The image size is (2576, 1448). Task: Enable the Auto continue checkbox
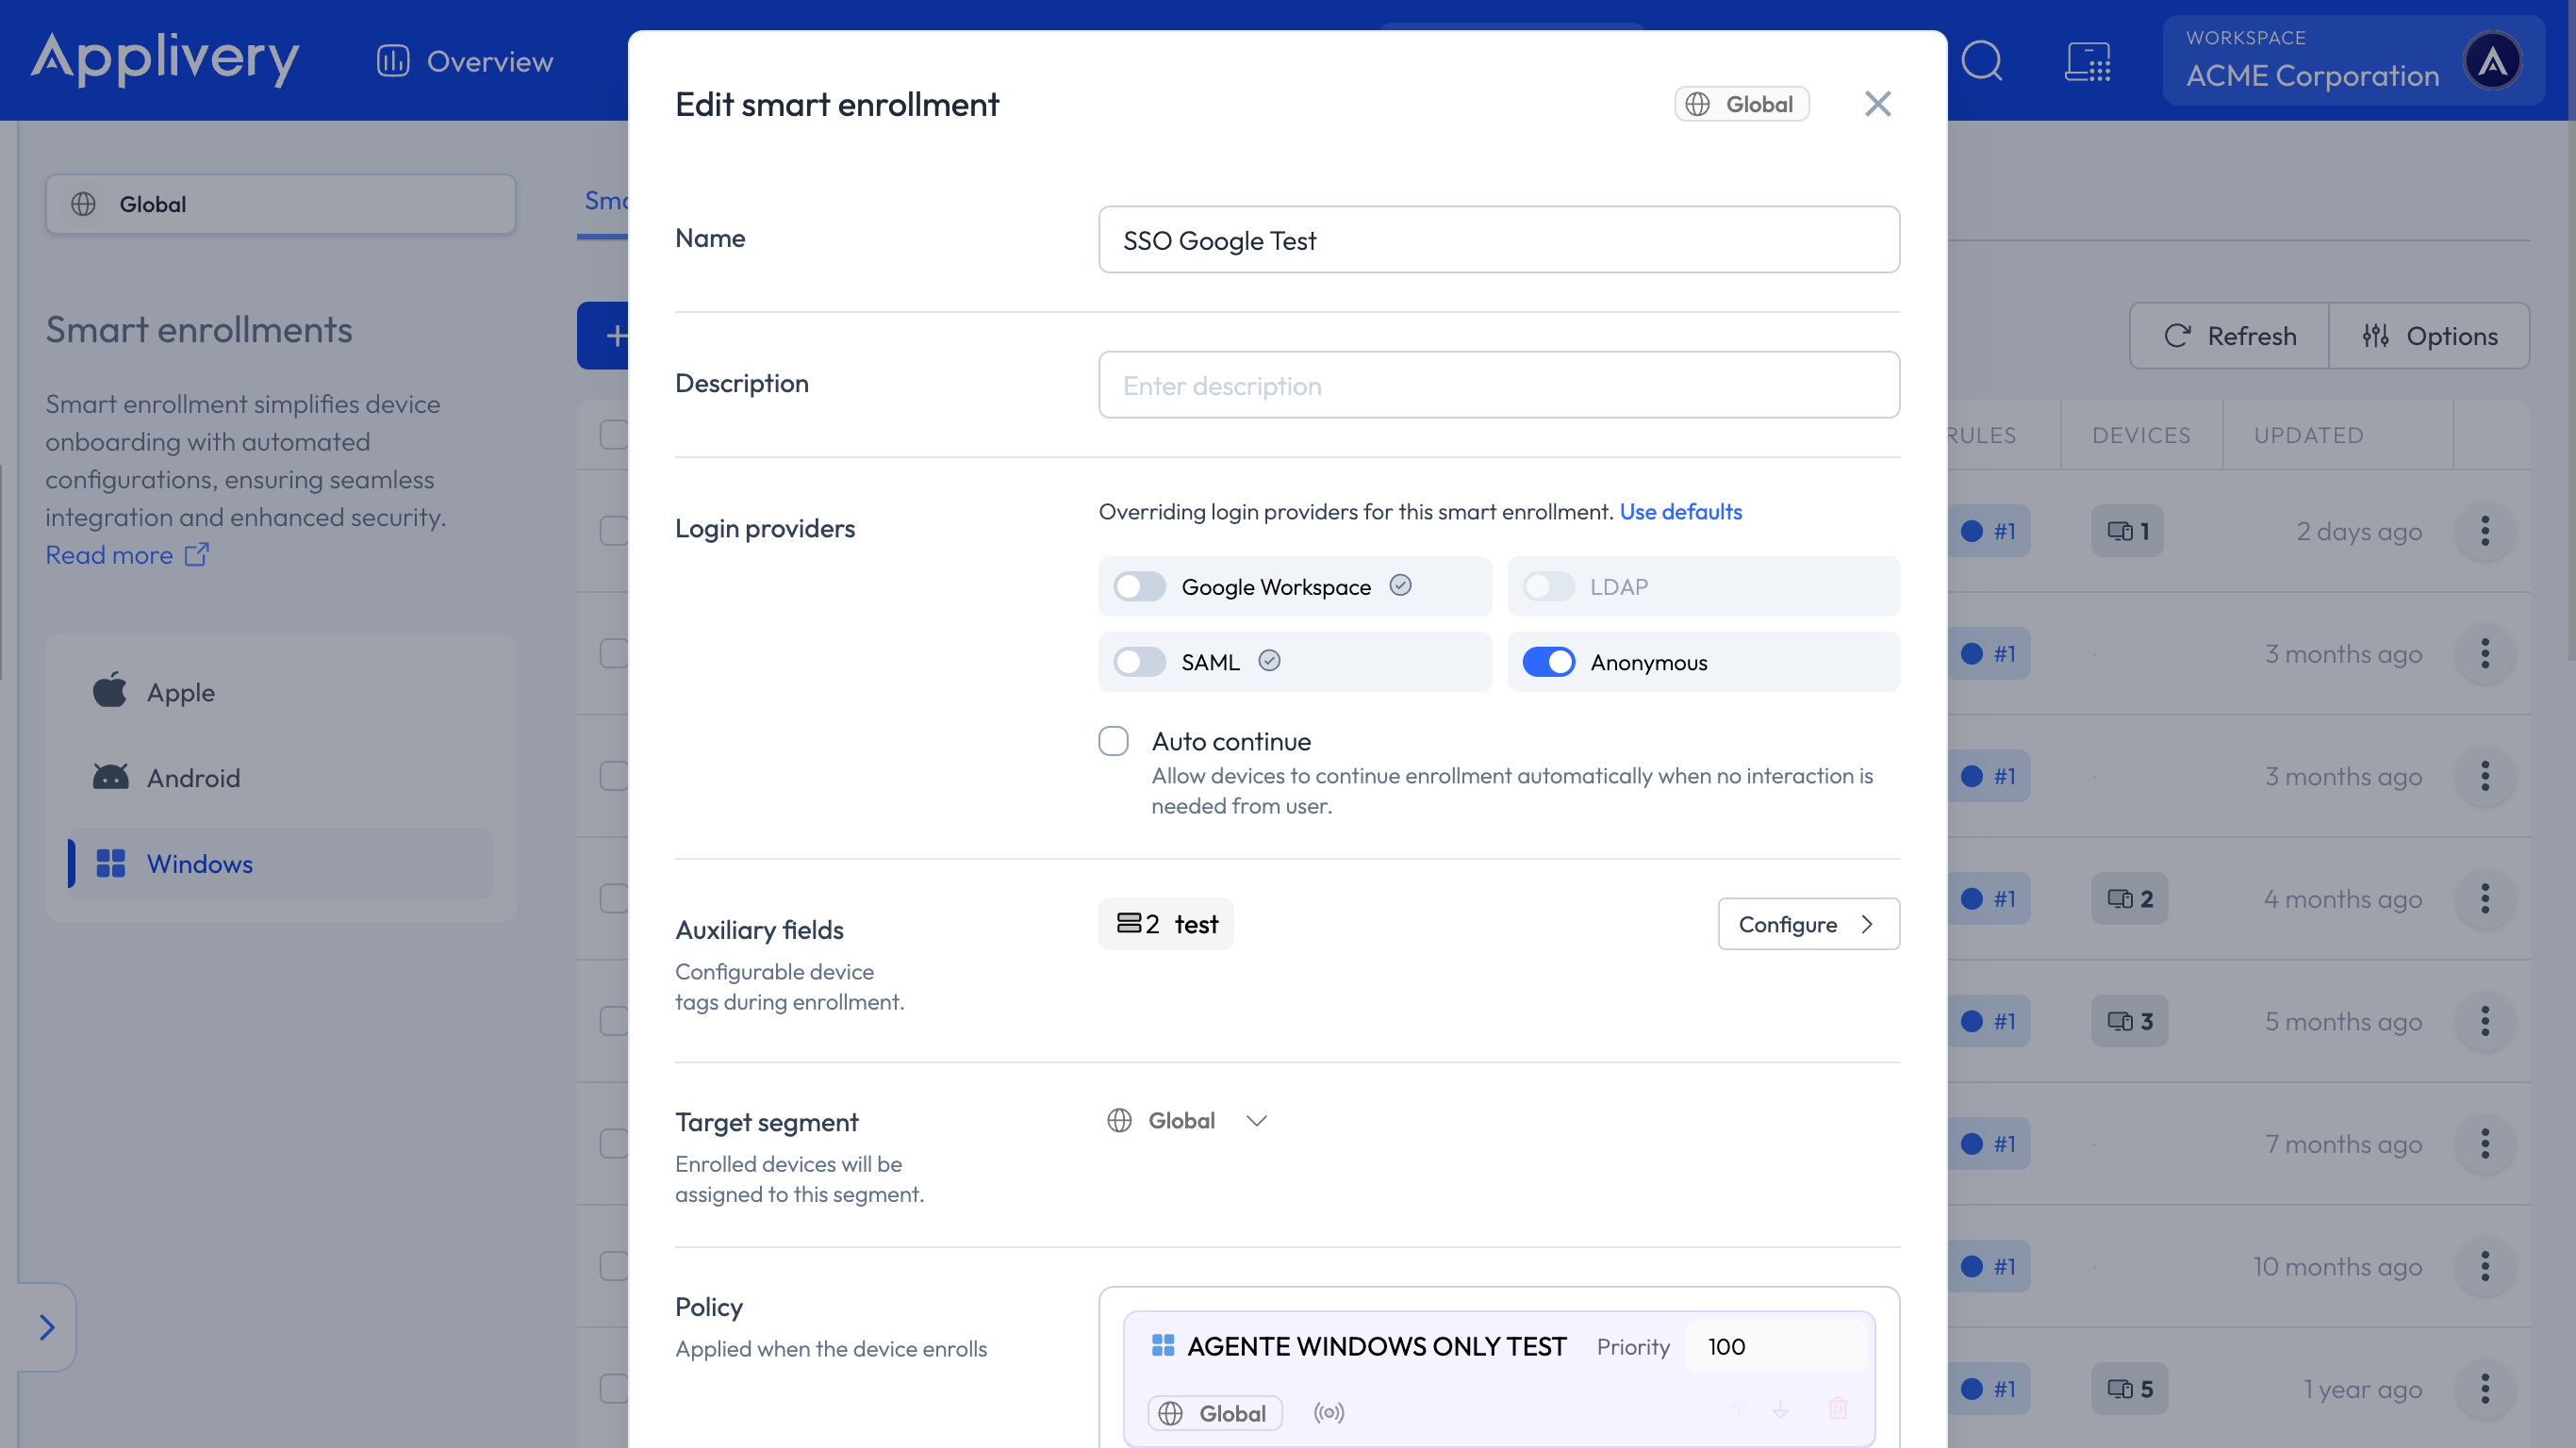click(1113, 741)
